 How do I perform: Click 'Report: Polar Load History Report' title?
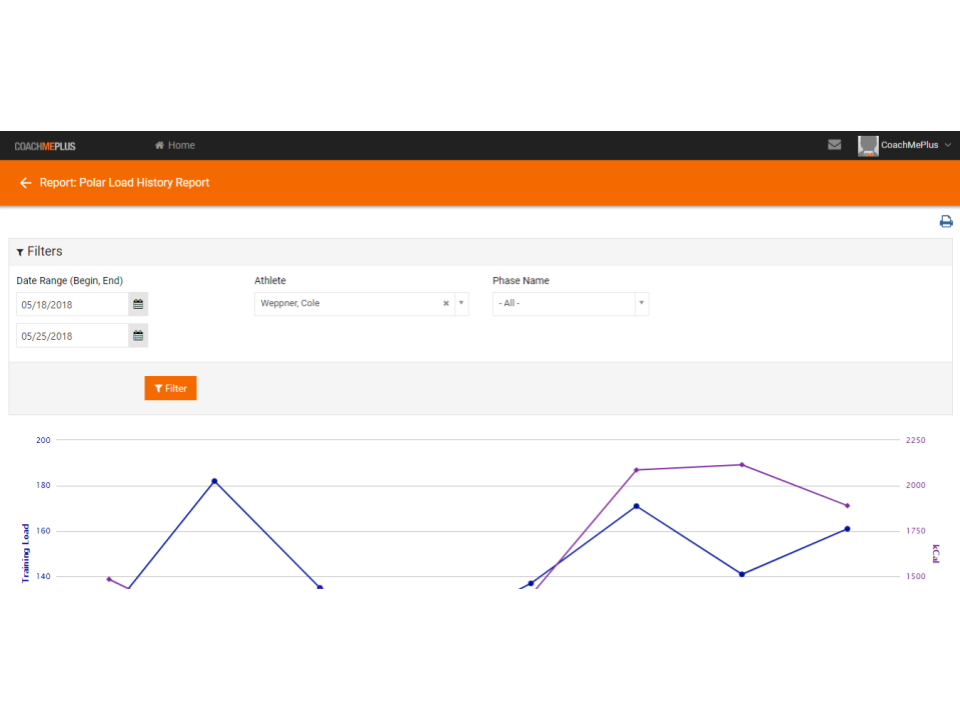pos(124,182)
